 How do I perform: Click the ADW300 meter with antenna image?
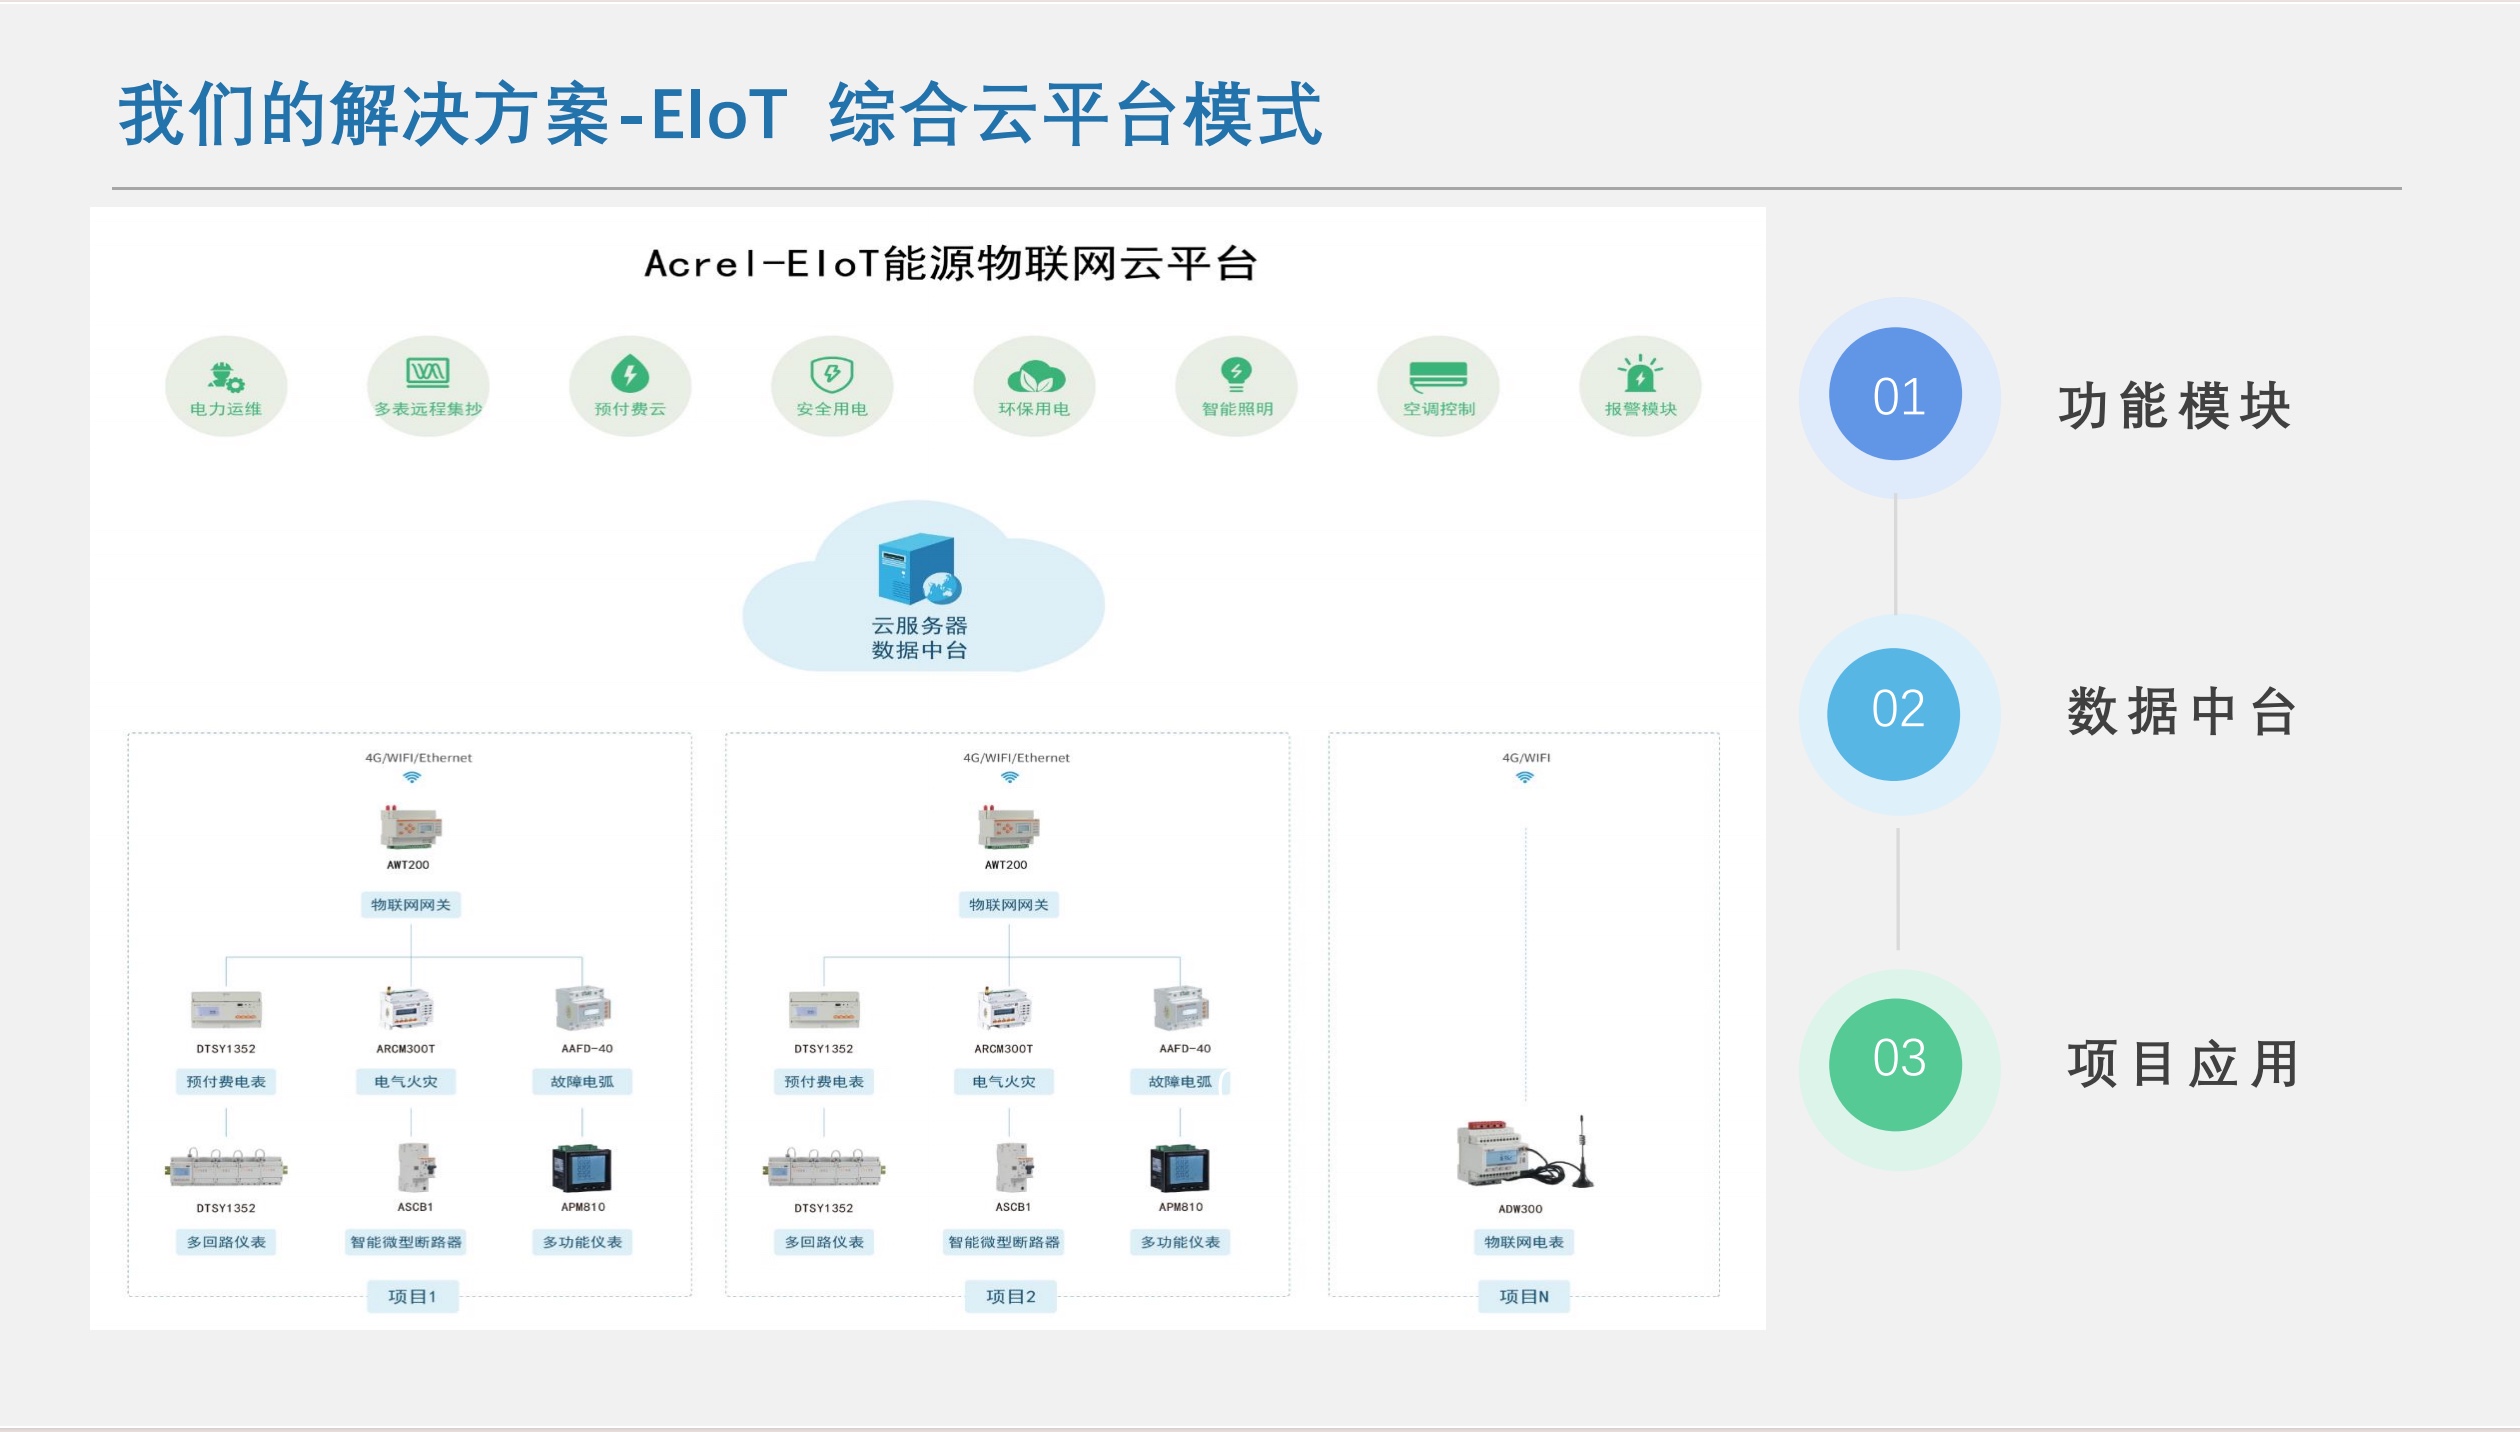point(1525,1152)
